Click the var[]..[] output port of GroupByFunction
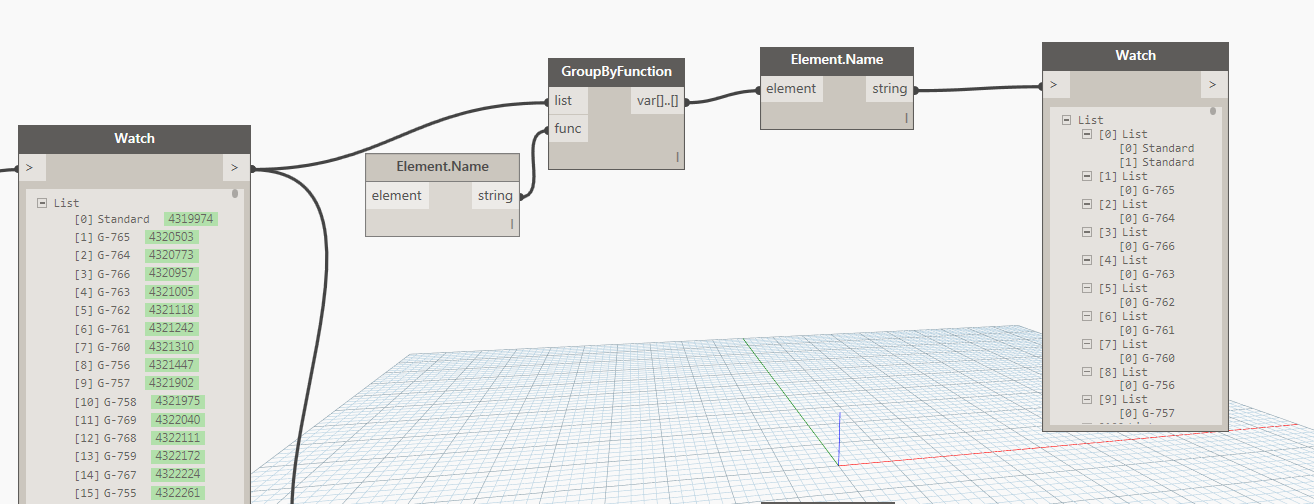 pos(657,100)
